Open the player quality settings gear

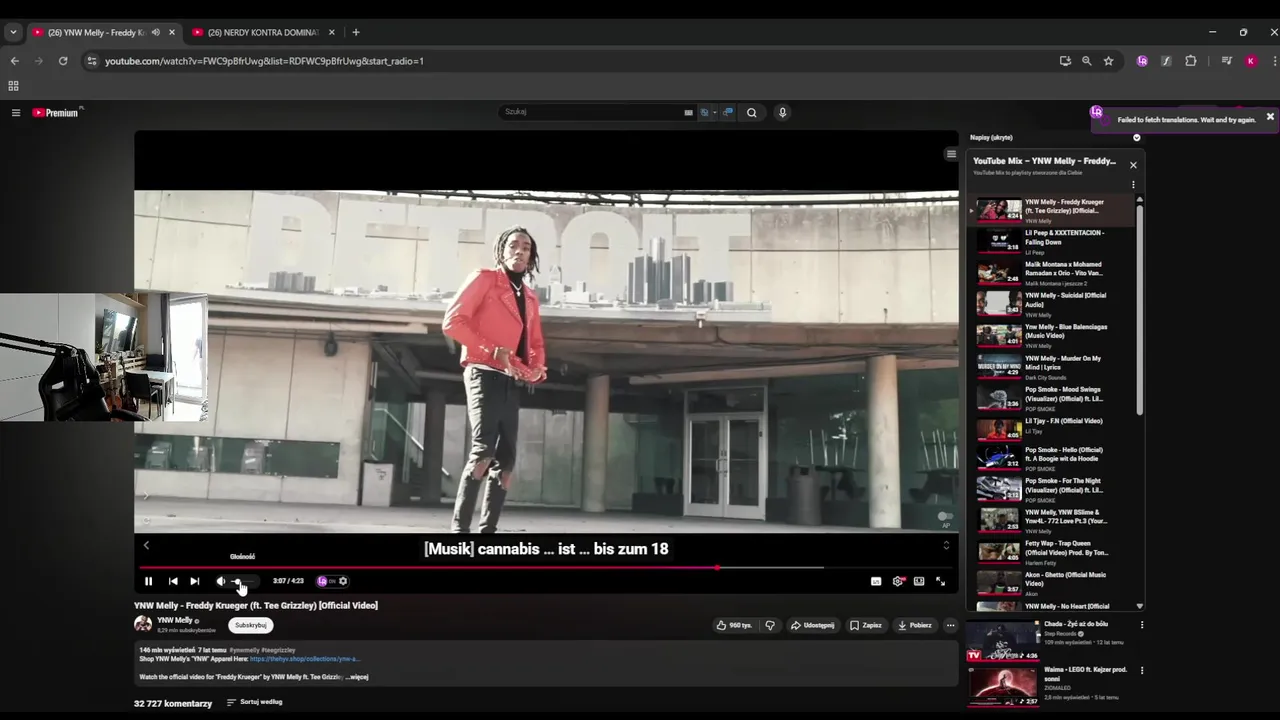(x=898, y=581)
